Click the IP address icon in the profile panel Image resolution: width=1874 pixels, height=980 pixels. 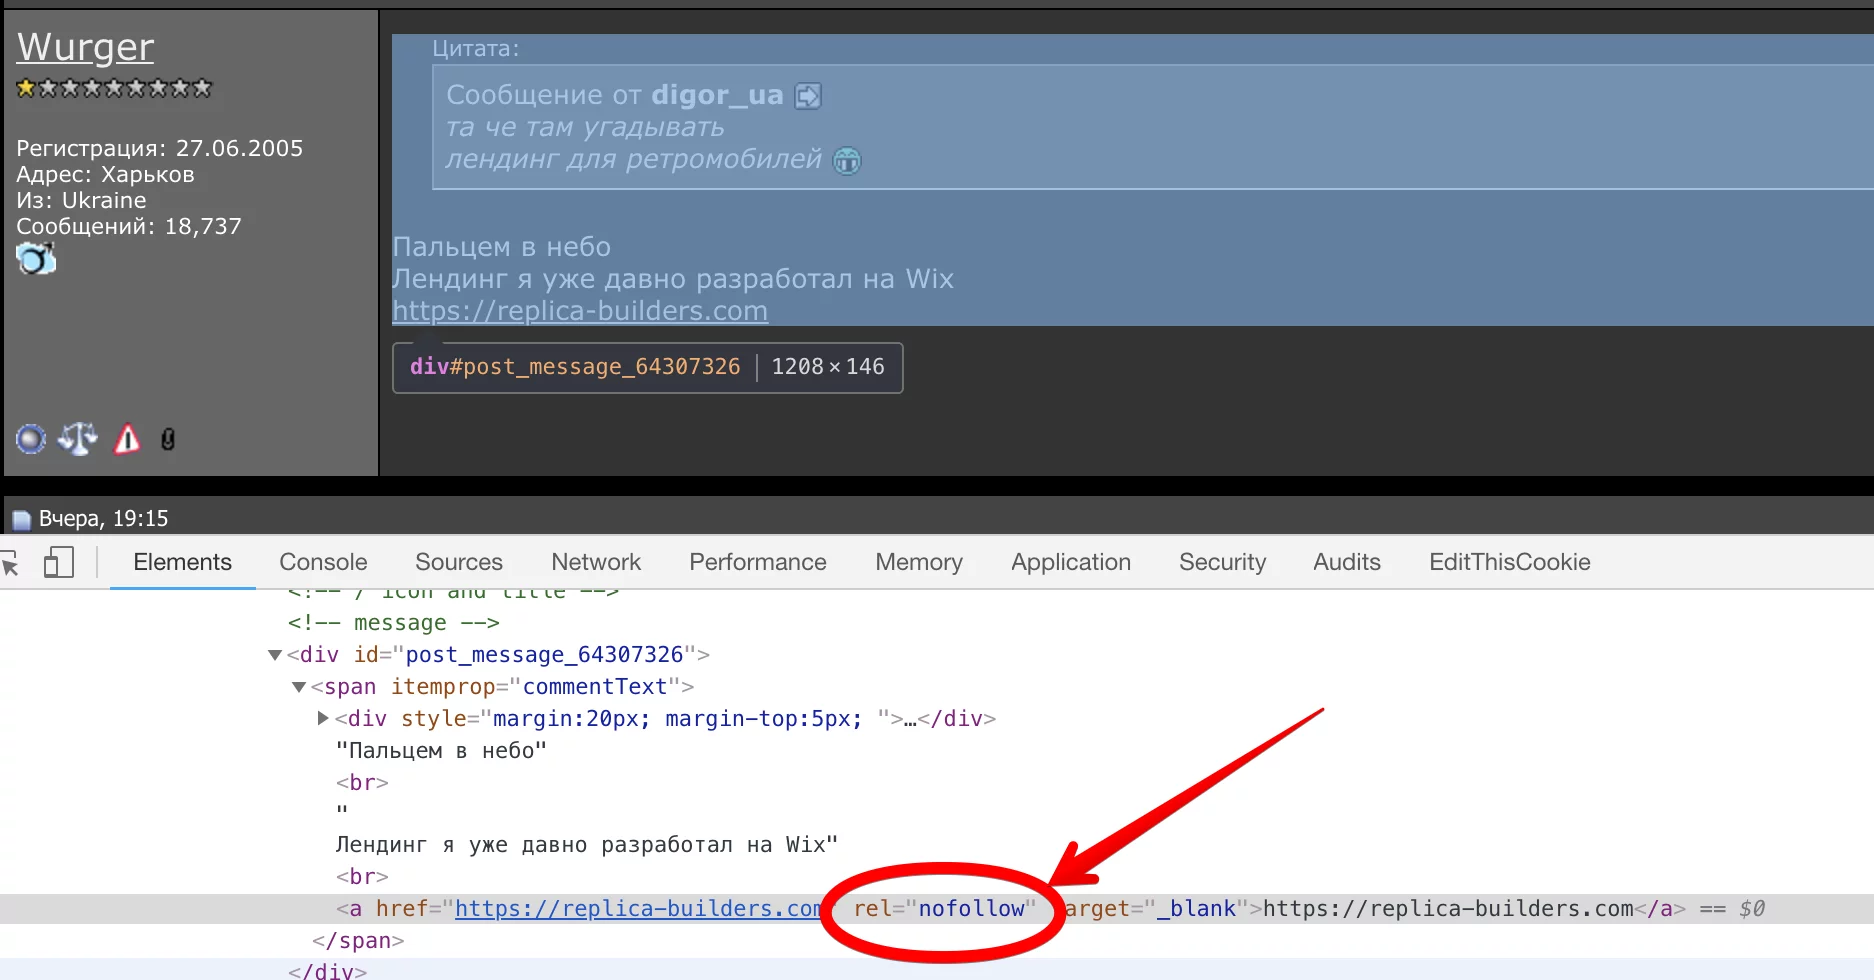167,439
